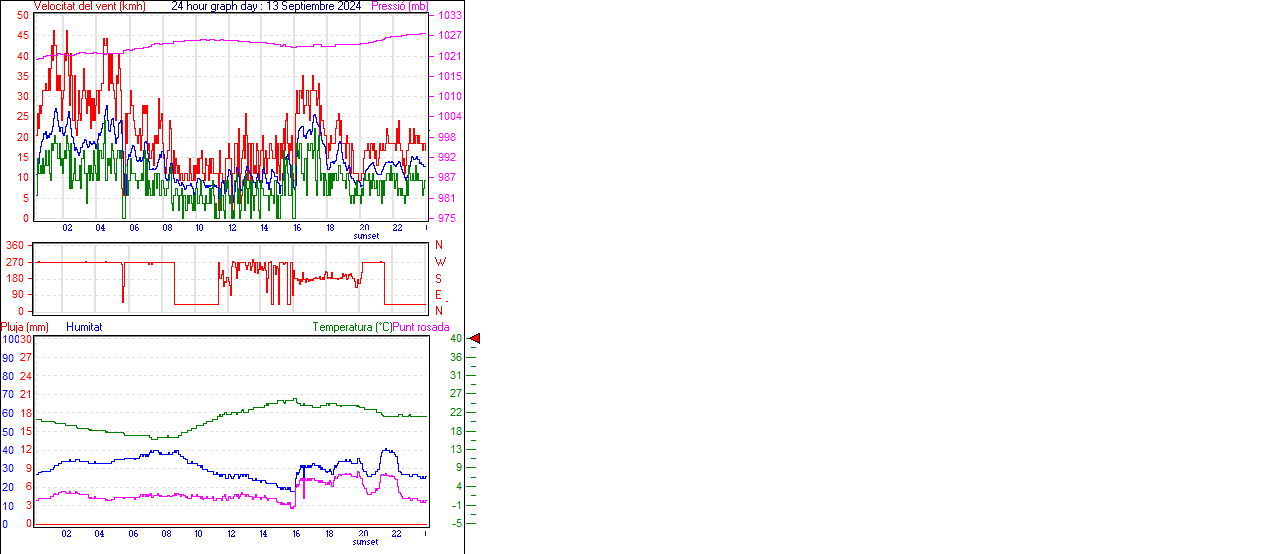1280x554 pixels.
Task: Click the W compass letter on direction axis
Action: 439,262
